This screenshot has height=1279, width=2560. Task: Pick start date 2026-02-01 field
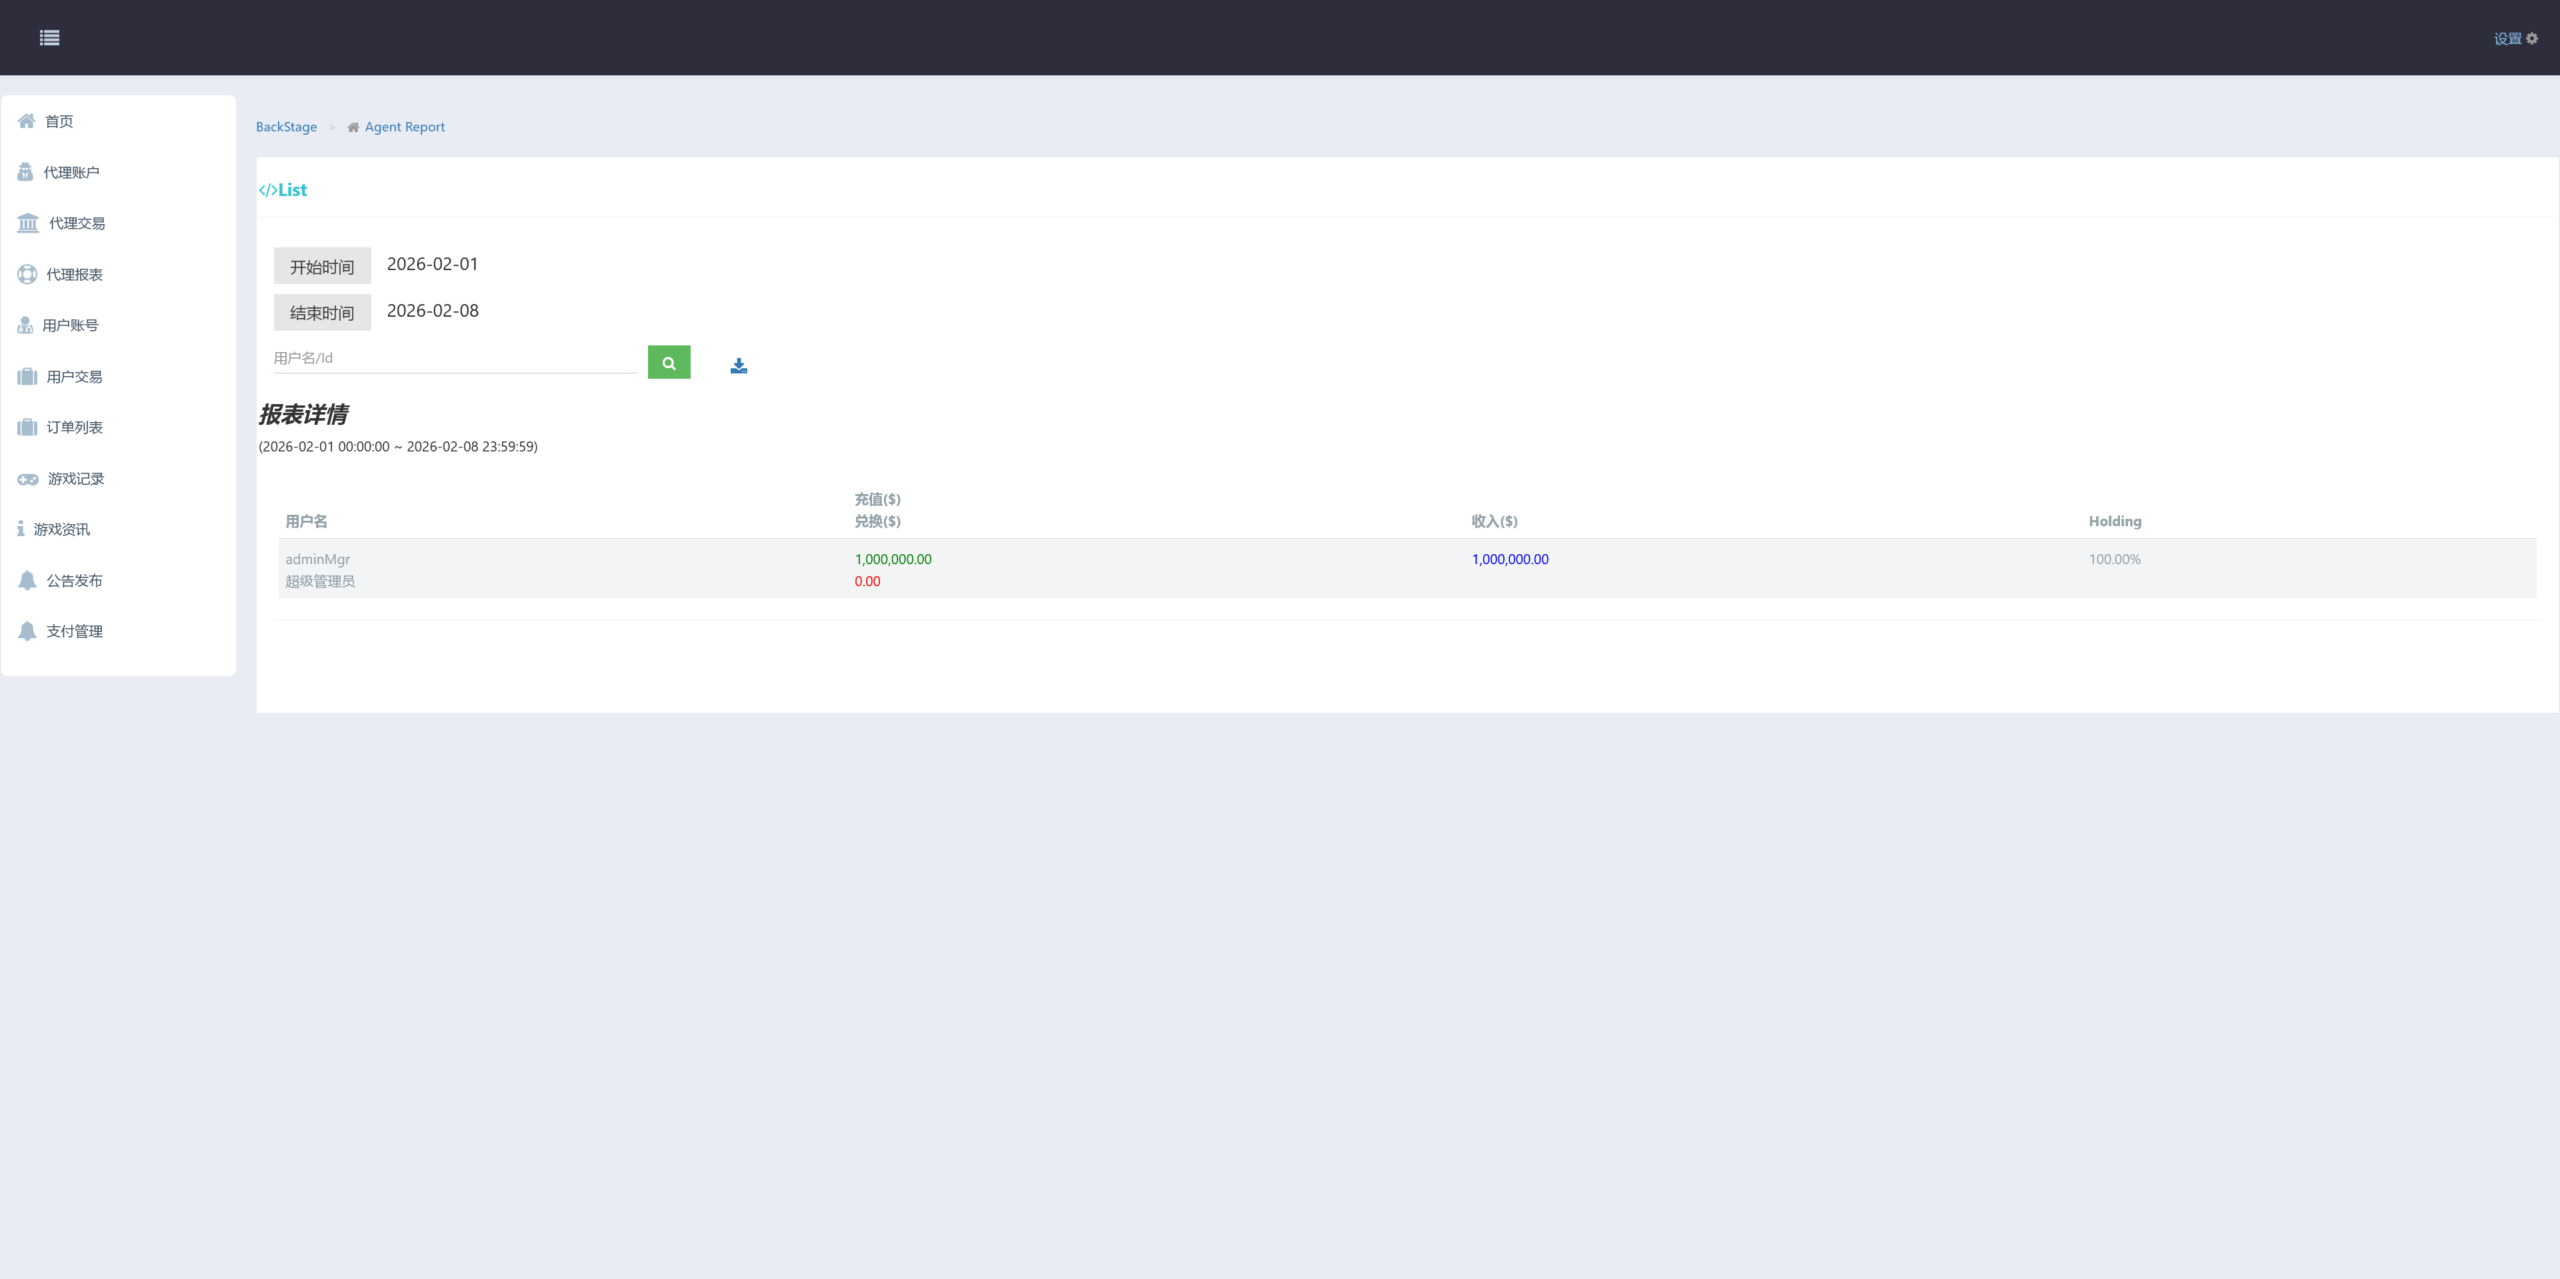coord(432,264)
